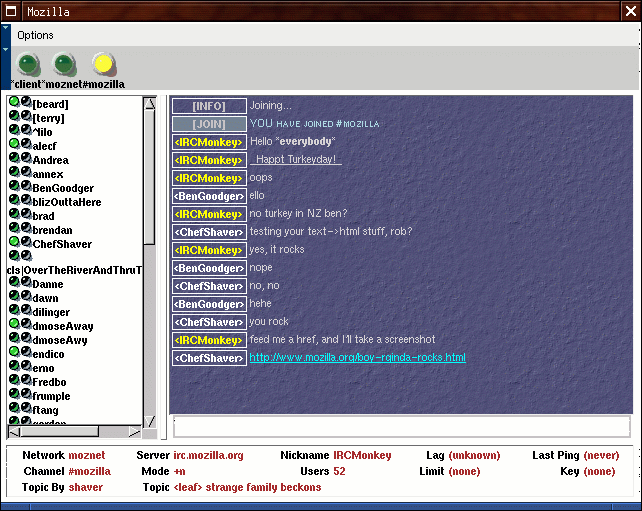Image resolution: width=642 pixels, height=511 pixels.
Task: Click the voice icon beside frumple
Action: [26, 393]
